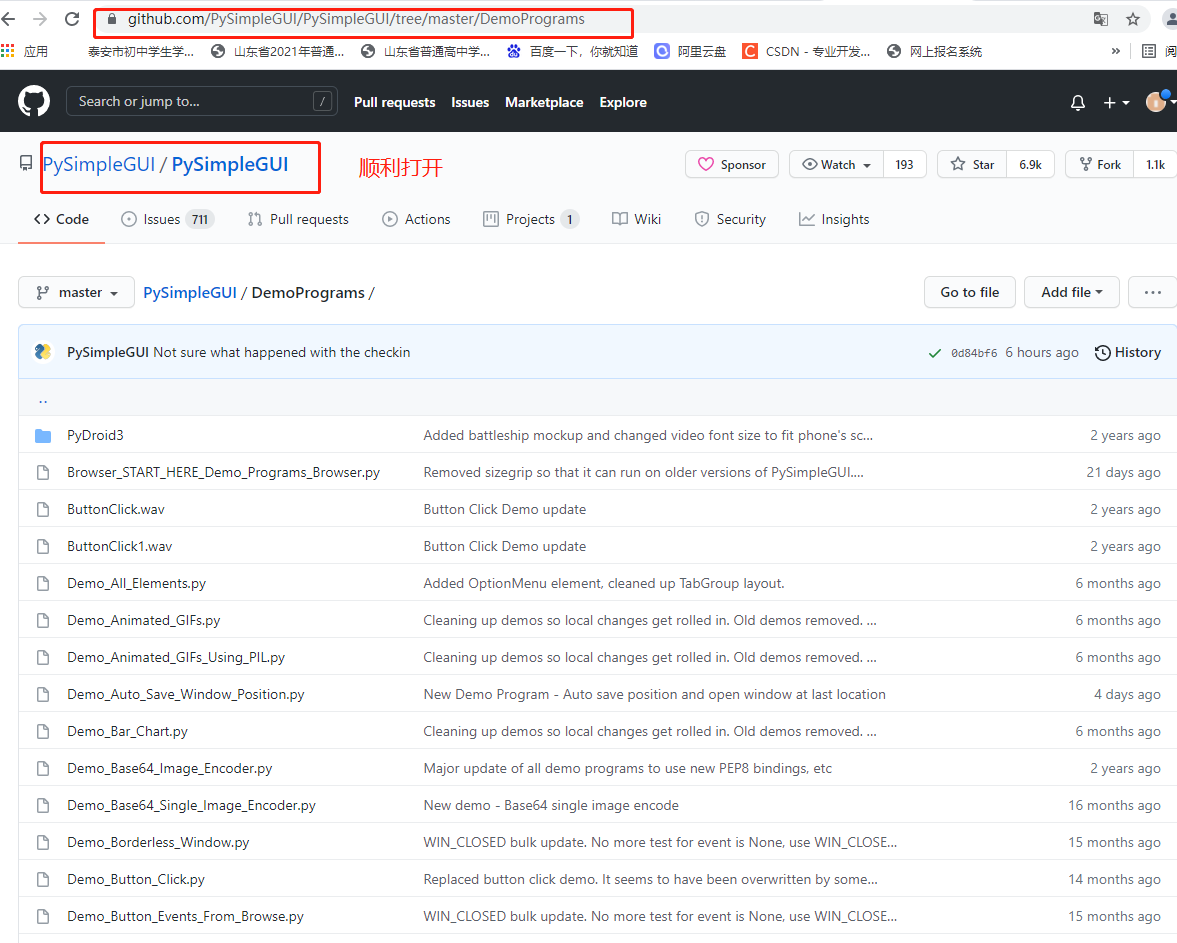Select the PyDroid3 folder icon

(42, 434)
